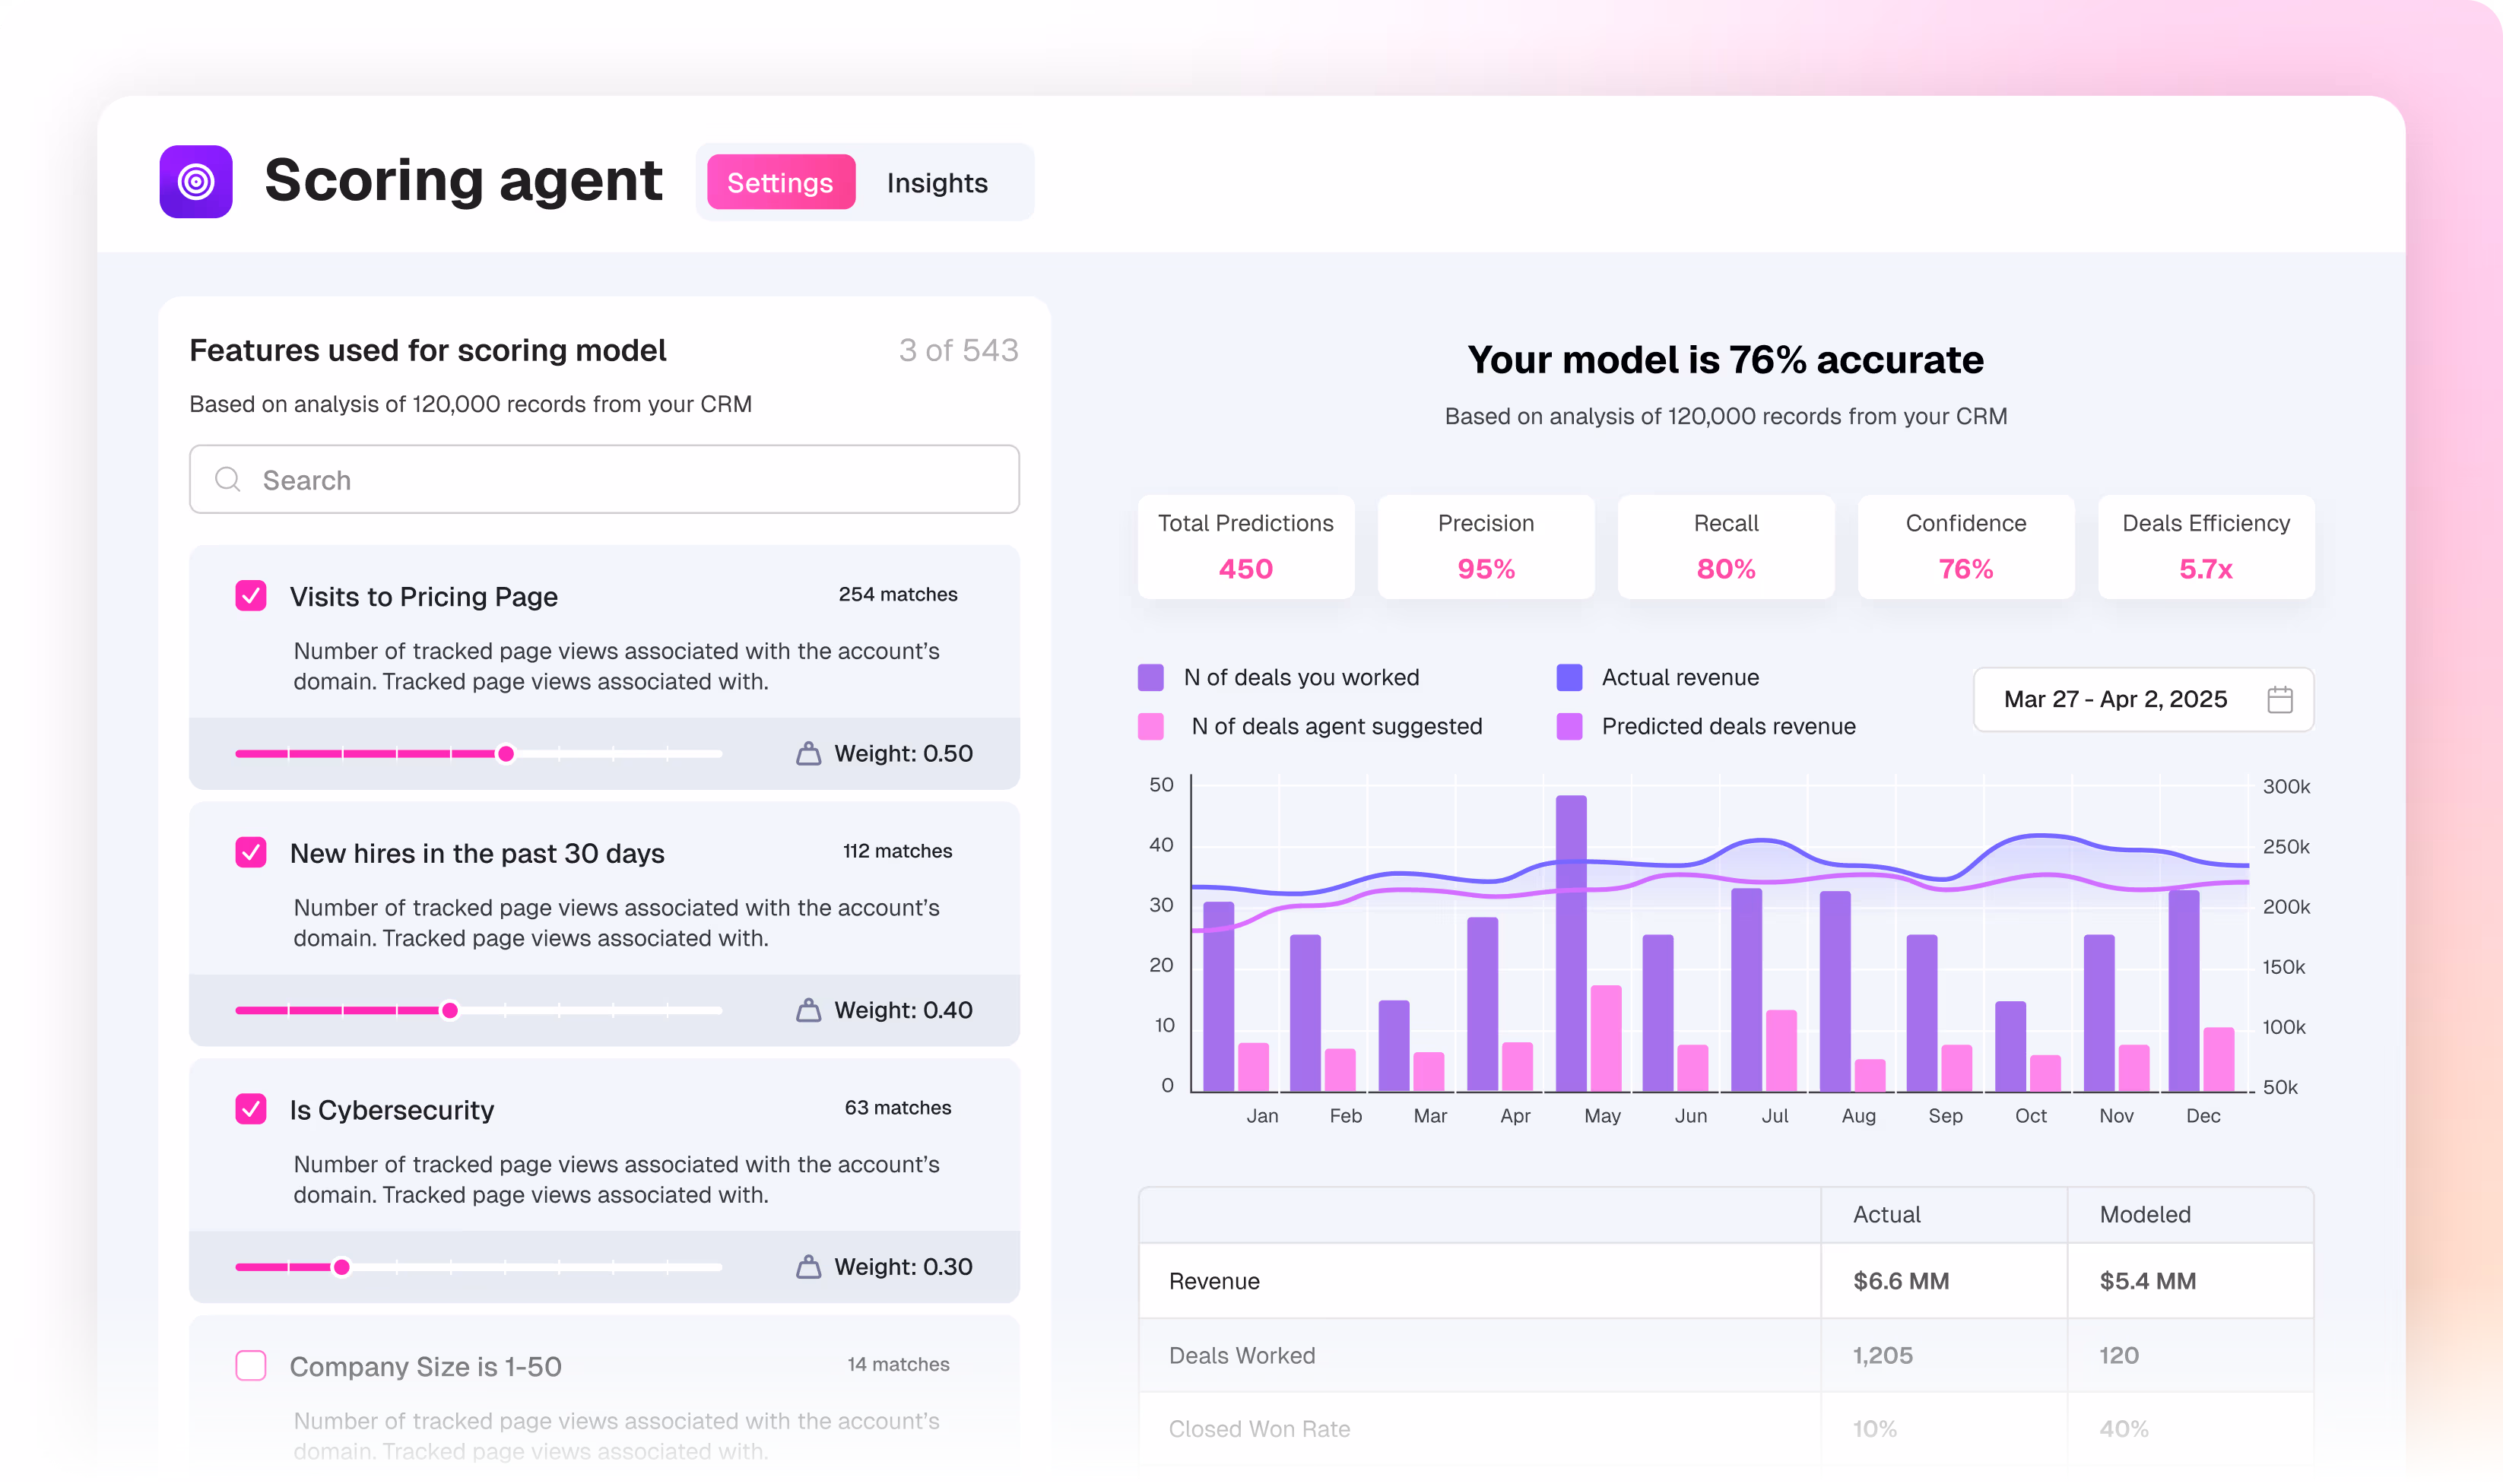Focus the features Search input field

point(620,480)
